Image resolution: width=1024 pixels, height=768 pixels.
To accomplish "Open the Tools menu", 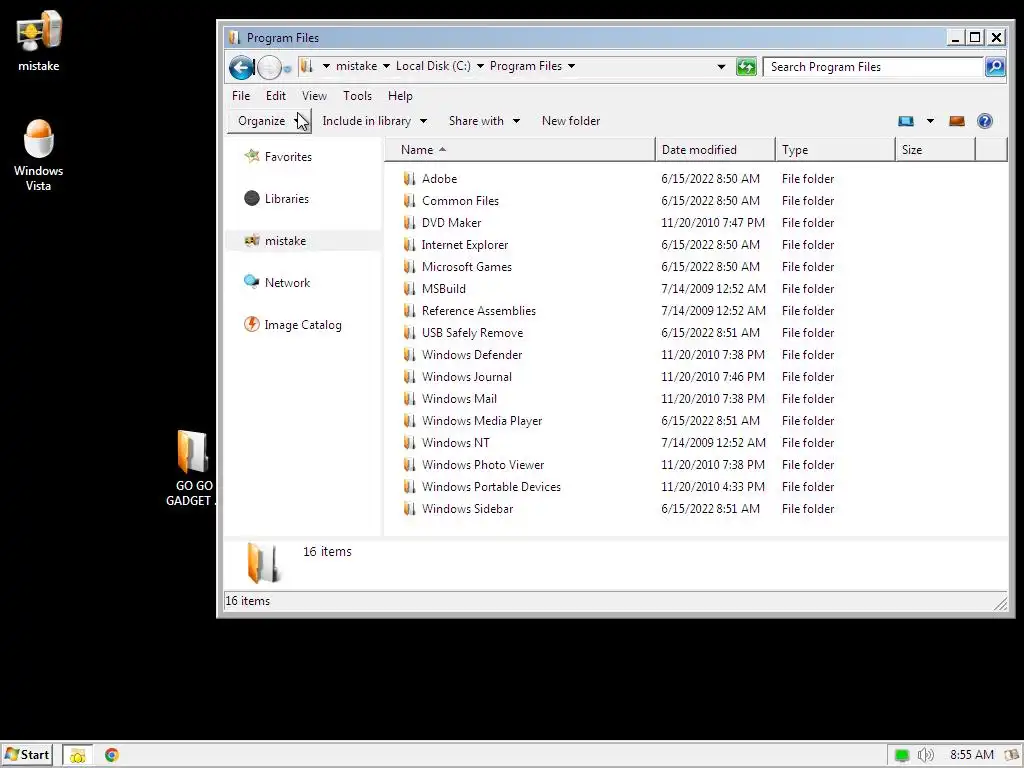I will pos(357,95).
